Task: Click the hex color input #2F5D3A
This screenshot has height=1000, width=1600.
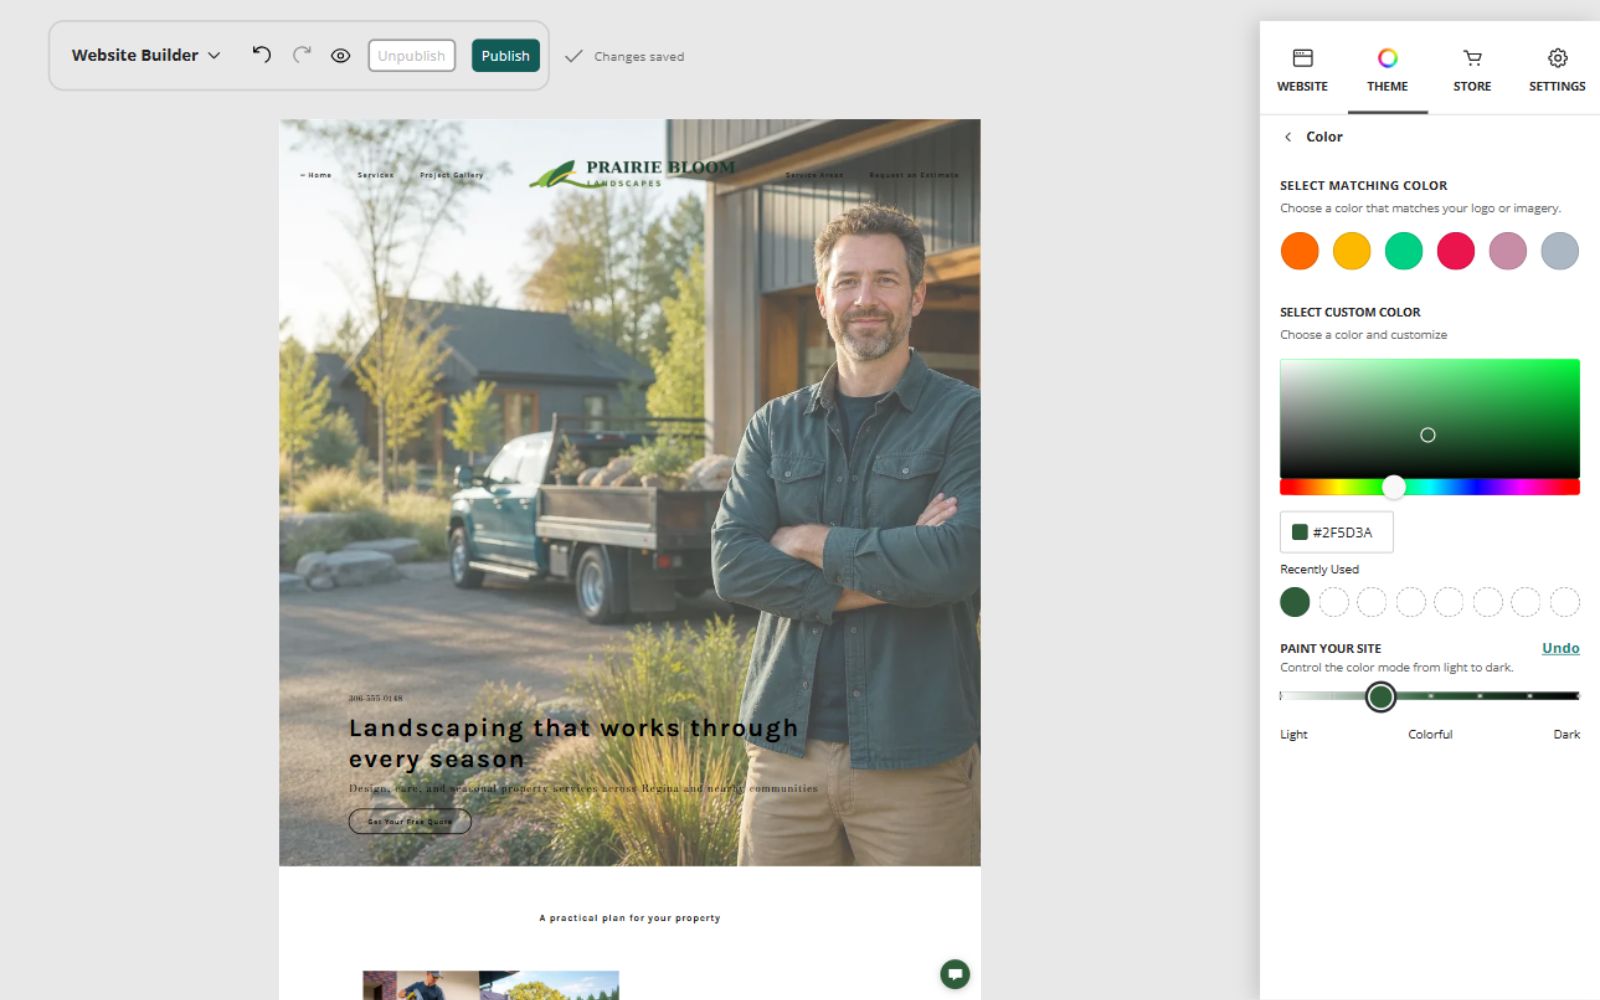Action: 1336,532
